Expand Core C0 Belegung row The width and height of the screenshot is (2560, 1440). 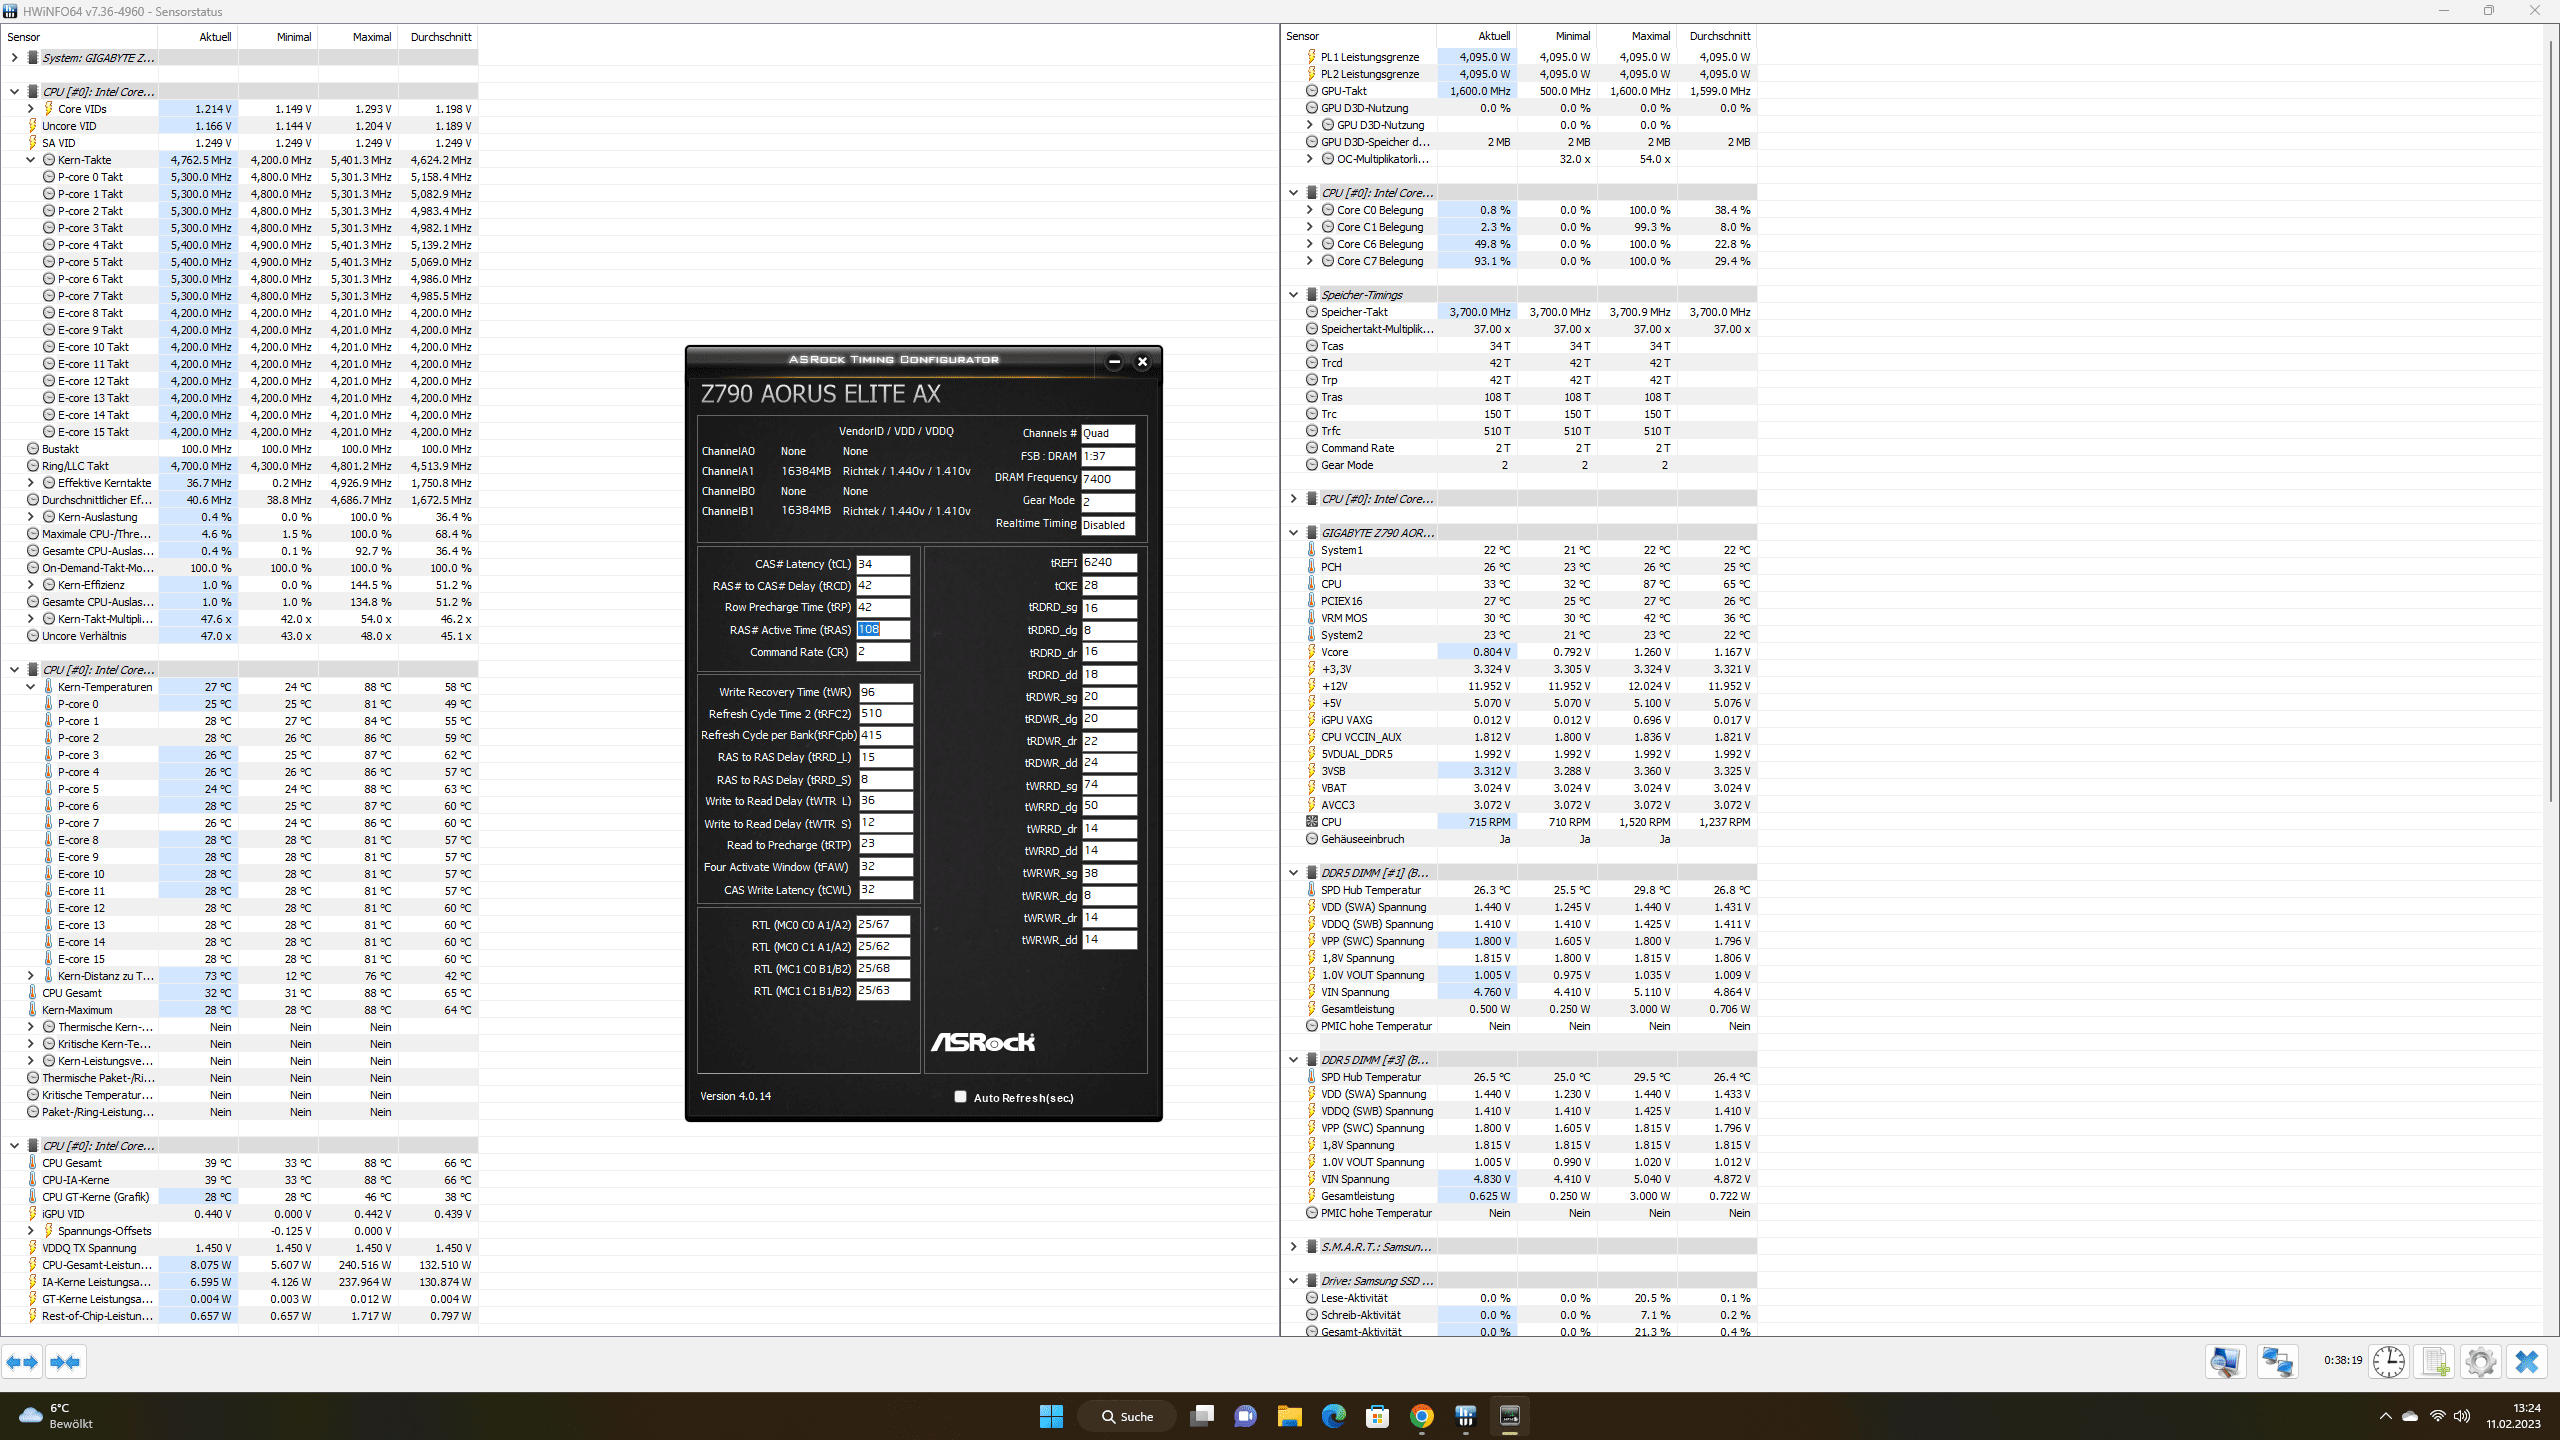pyautogui.click(x=1309, y=210)
